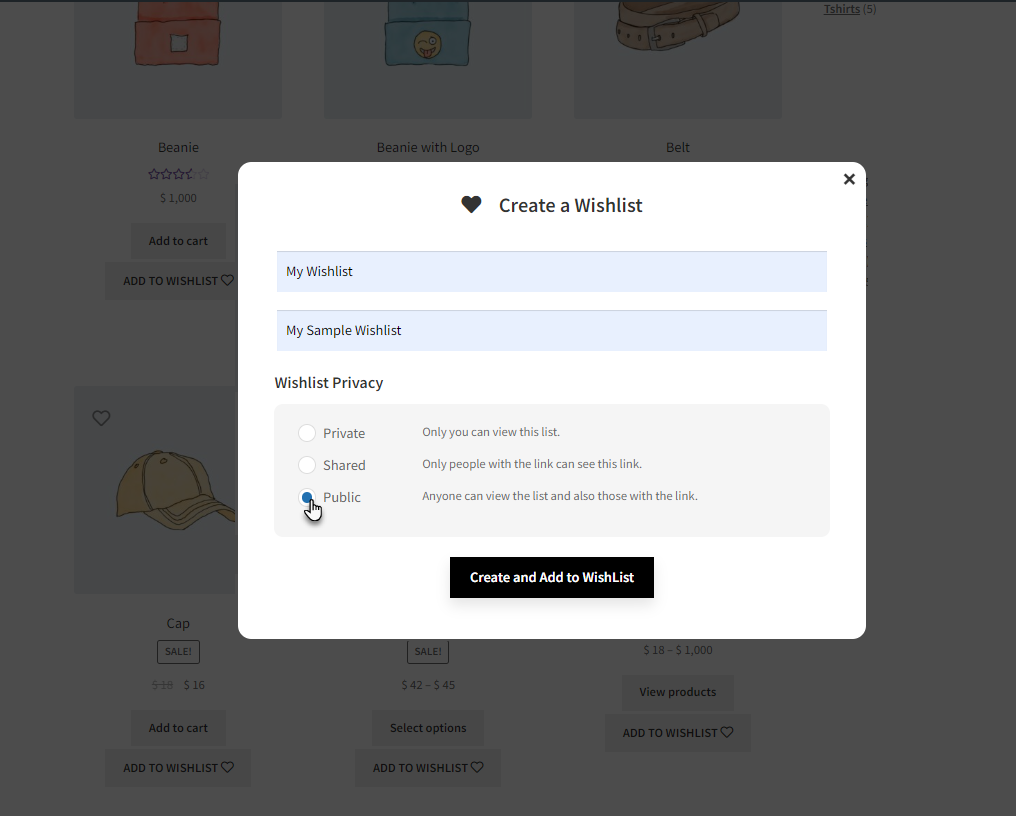The height and width of the screenshot is (816, 1016).
Task: Click the My Wishlist name field
Action: [551, 272]
